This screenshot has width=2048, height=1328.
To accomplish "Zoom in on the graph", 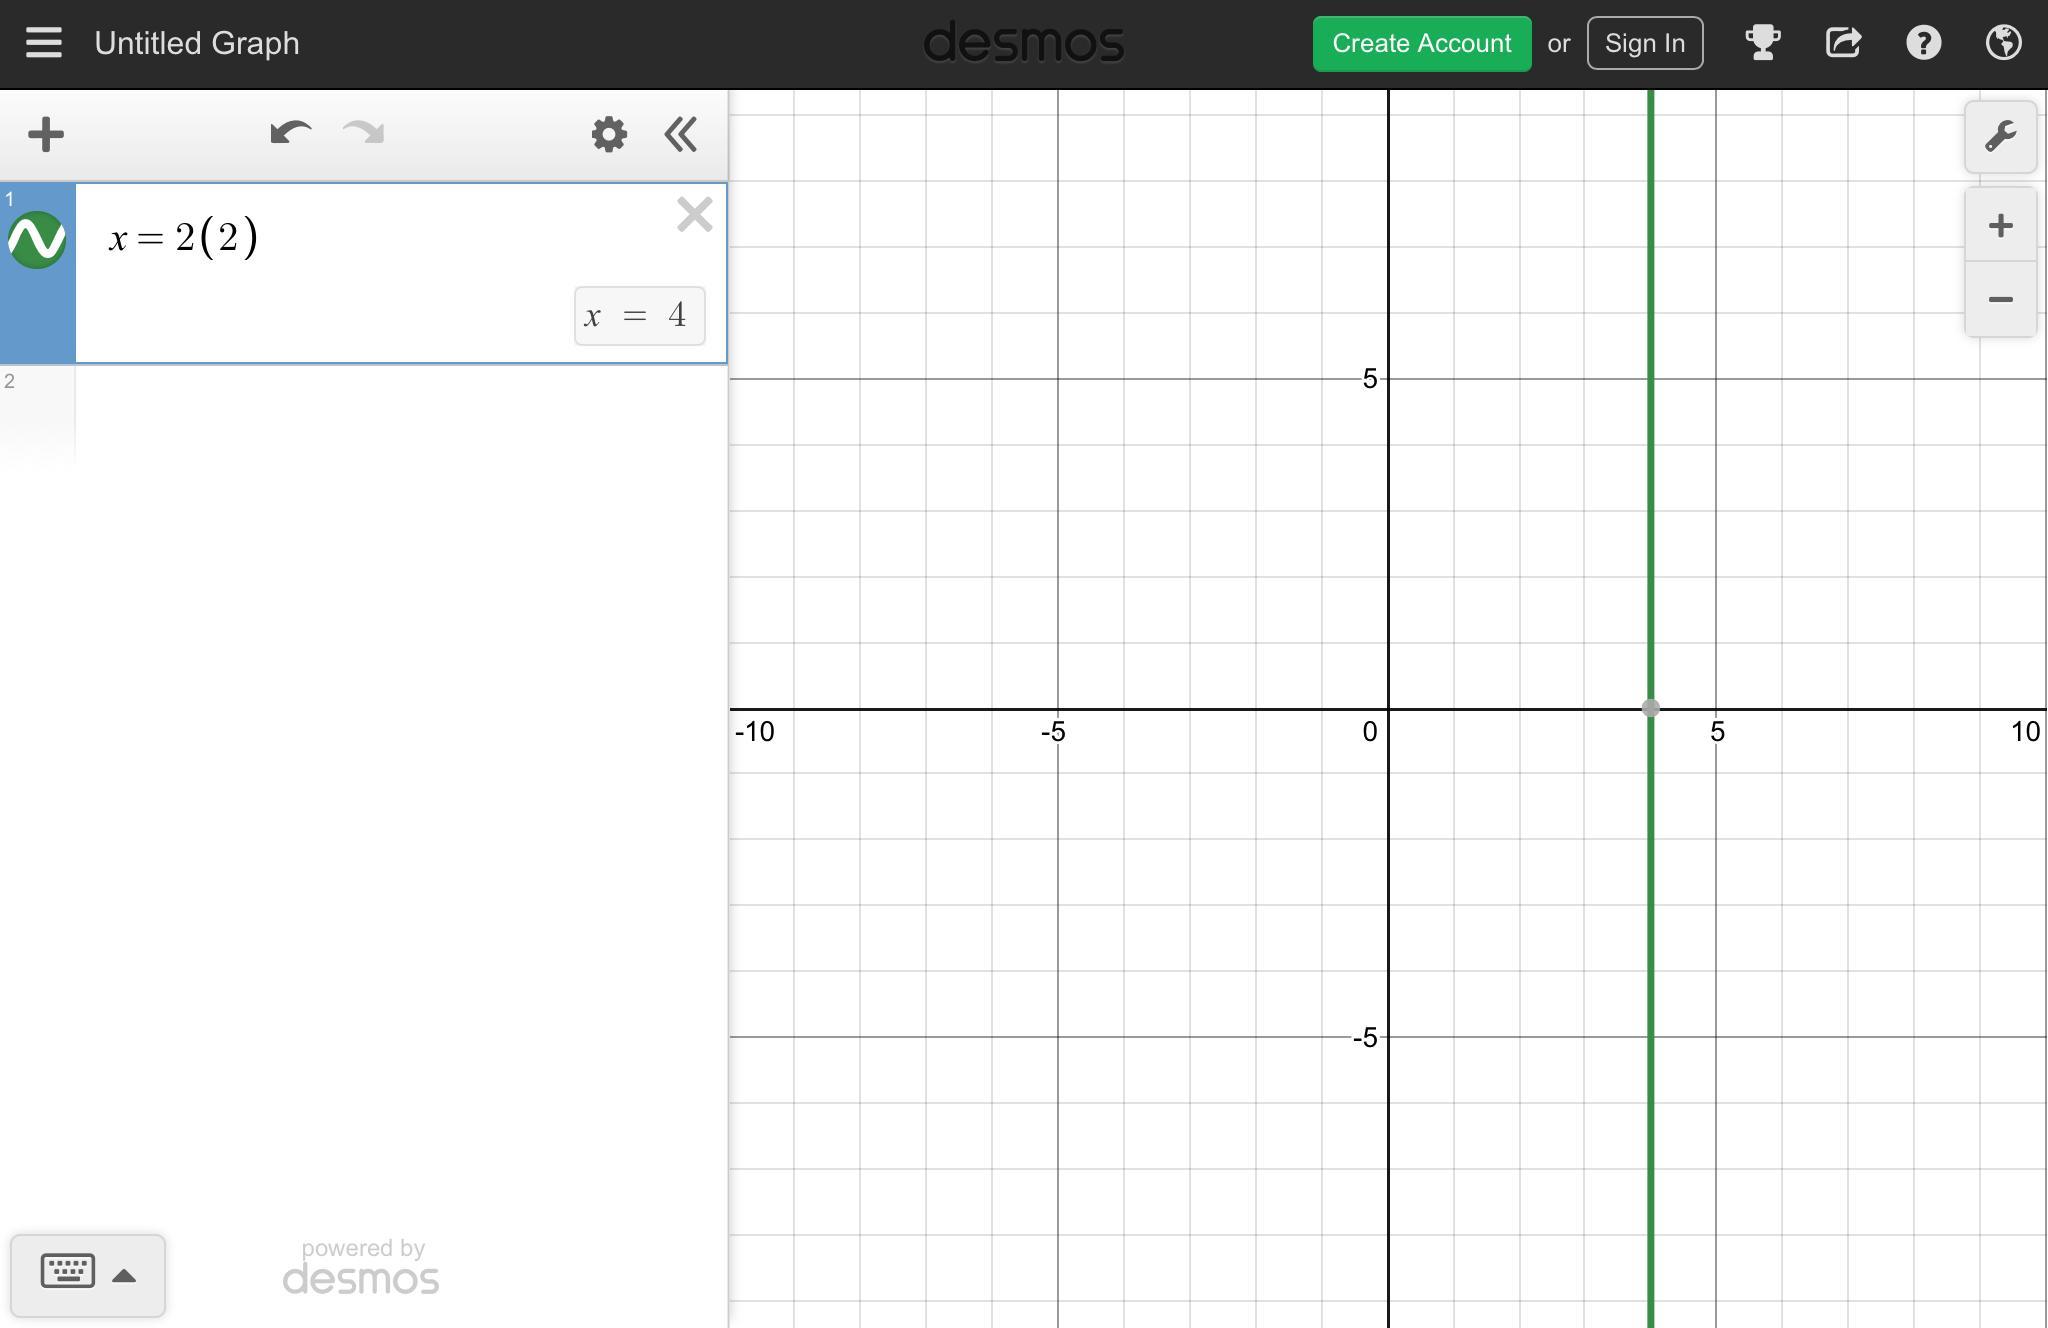I will (2000, 226).
